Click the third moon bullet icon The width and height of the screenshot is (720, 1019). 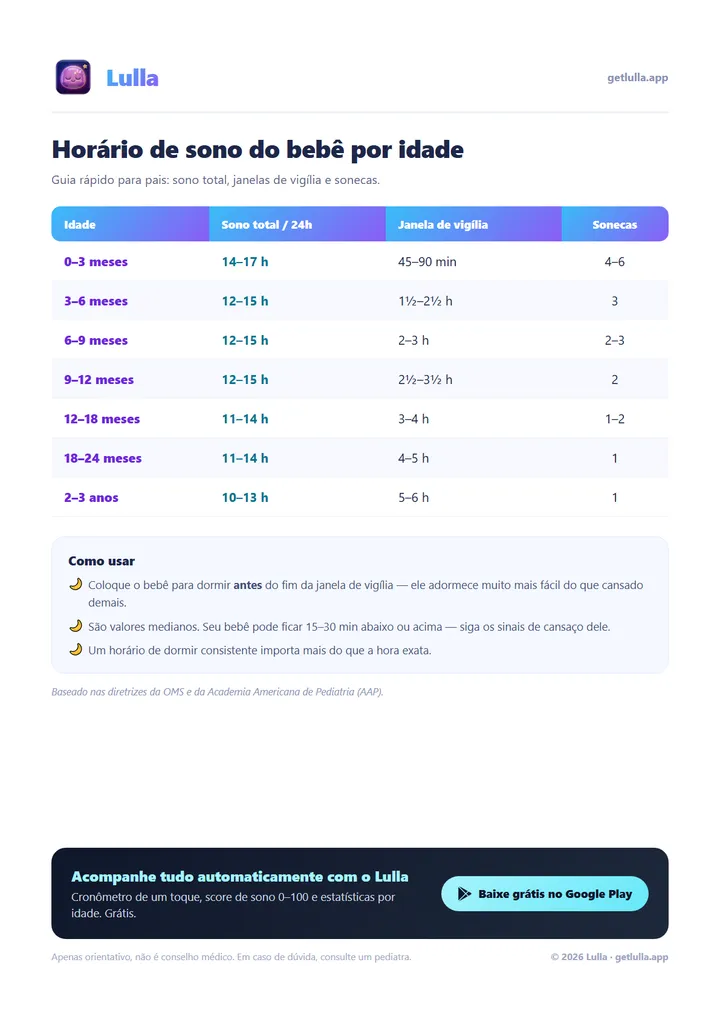coord(76,649)
